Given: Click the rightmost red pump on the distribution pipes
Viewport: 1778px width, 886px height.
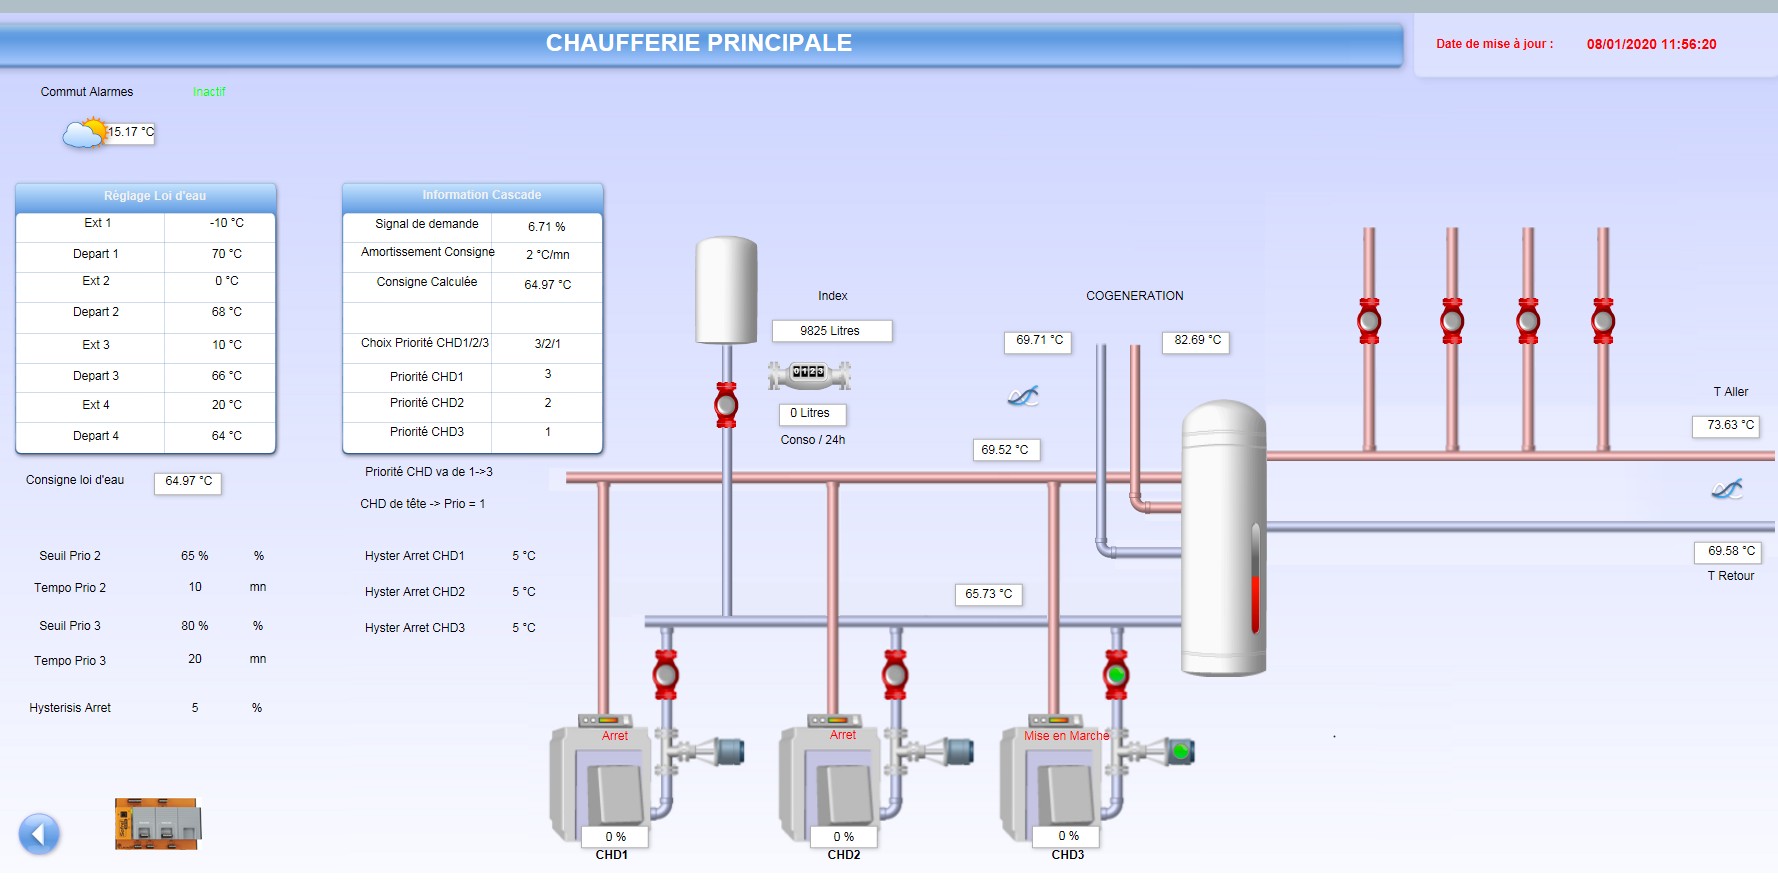Looking at the screenshot, I should [1603, 321].
